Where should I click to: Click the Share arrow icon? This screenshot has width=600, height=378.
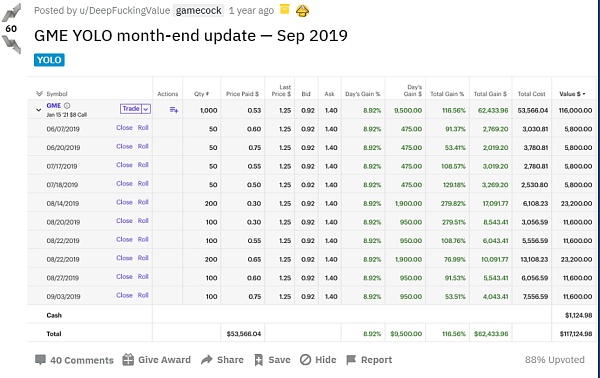click(207, 360)
